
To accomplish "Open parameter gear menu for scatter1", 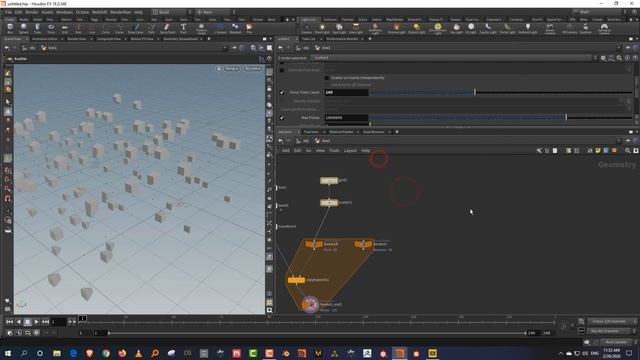I will (603, 58).
